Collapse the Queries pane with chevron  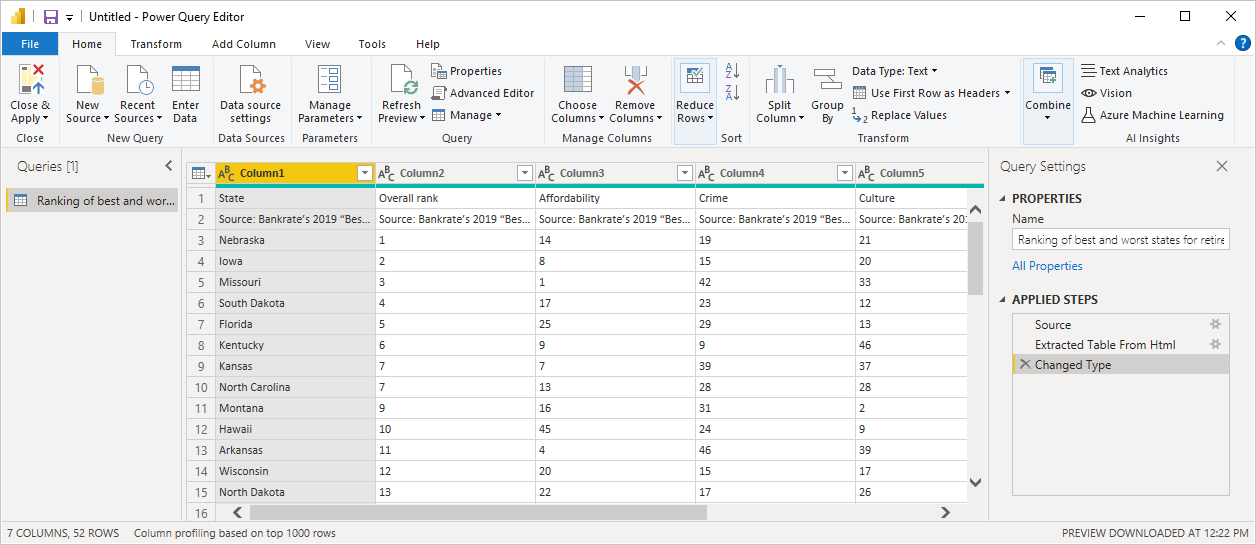168,166
